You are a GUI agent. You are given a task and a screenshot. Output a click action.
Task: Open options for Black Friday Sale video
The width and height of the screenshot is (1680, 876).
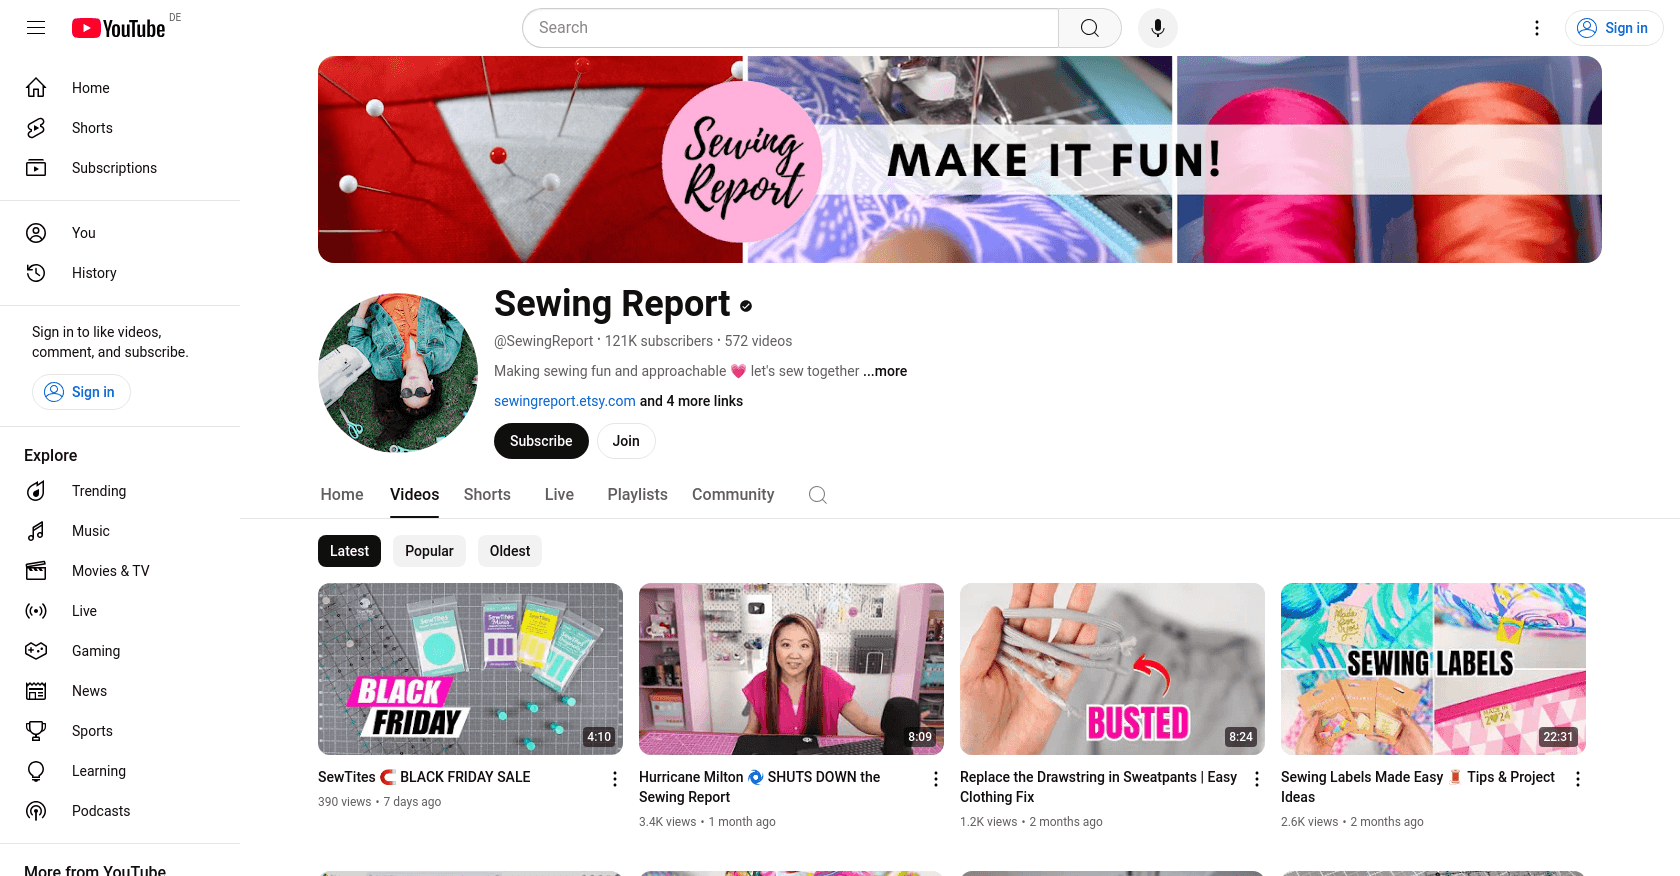tap(615, 779)
